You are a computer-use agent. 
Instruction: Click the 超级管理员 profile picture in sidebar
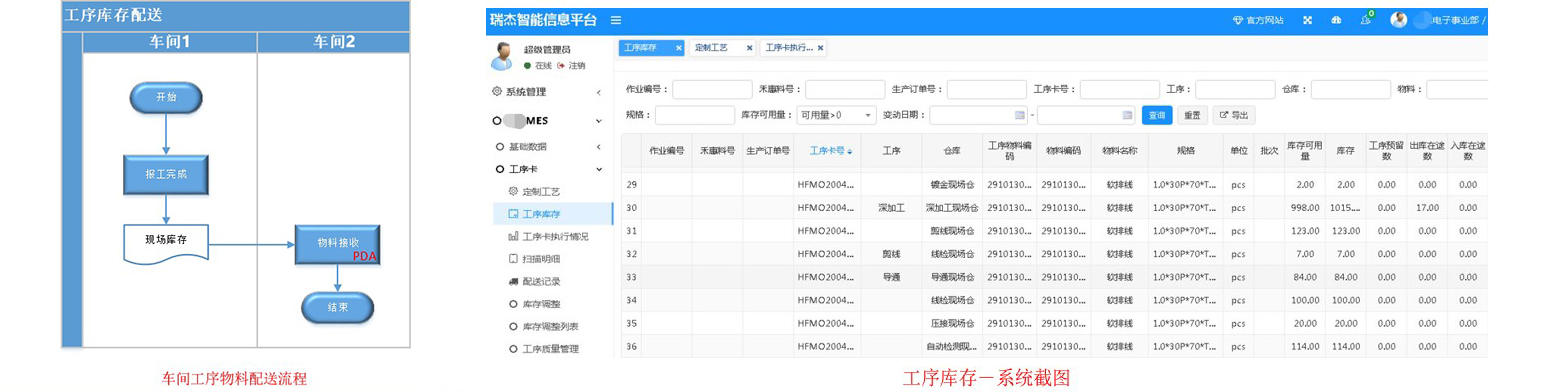pos(502,57)
